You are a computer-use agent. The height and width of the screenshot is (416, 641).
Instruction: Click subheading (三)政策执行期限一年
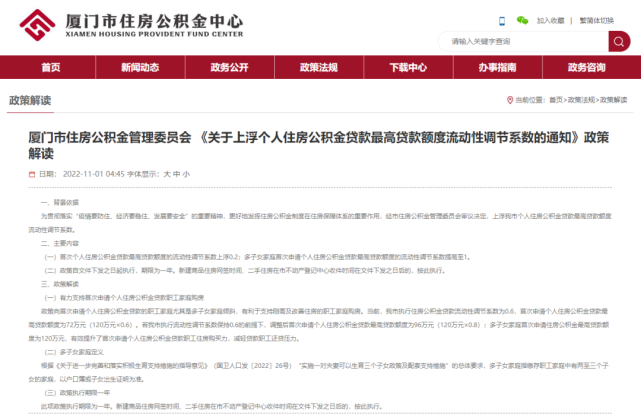point(77,393)
